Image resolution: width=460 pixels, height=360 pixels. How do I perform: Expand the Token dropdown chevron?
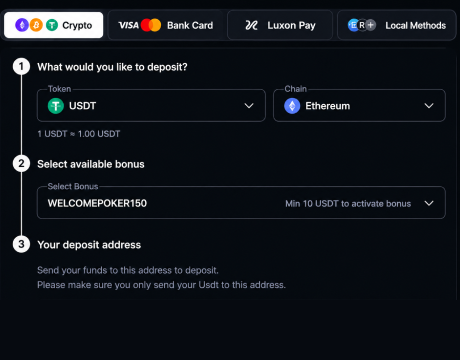(x=249, y=106)
